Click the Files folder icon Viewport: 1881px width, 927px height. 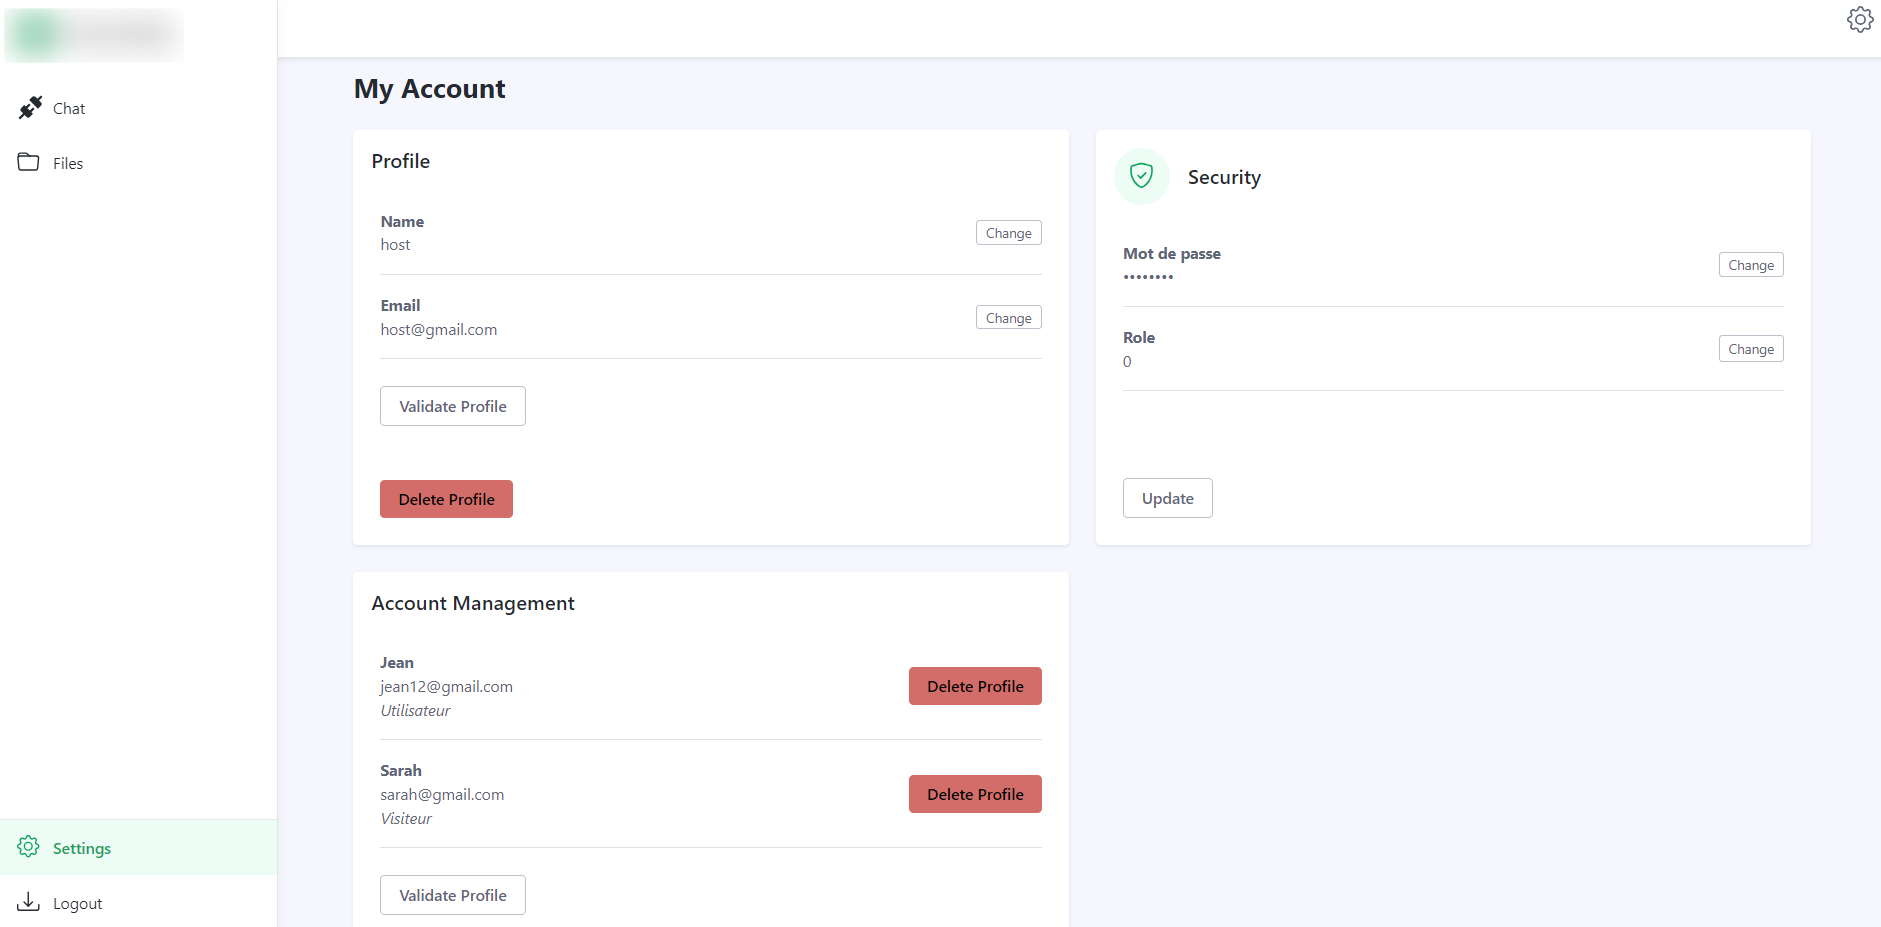[29, 162]
